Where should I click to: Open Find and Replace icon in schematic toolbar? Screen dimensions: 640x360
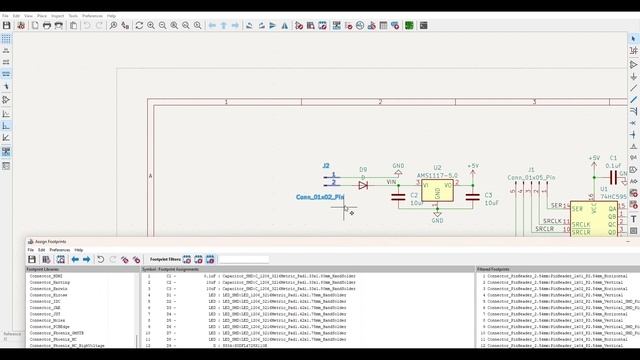(125, 25)
